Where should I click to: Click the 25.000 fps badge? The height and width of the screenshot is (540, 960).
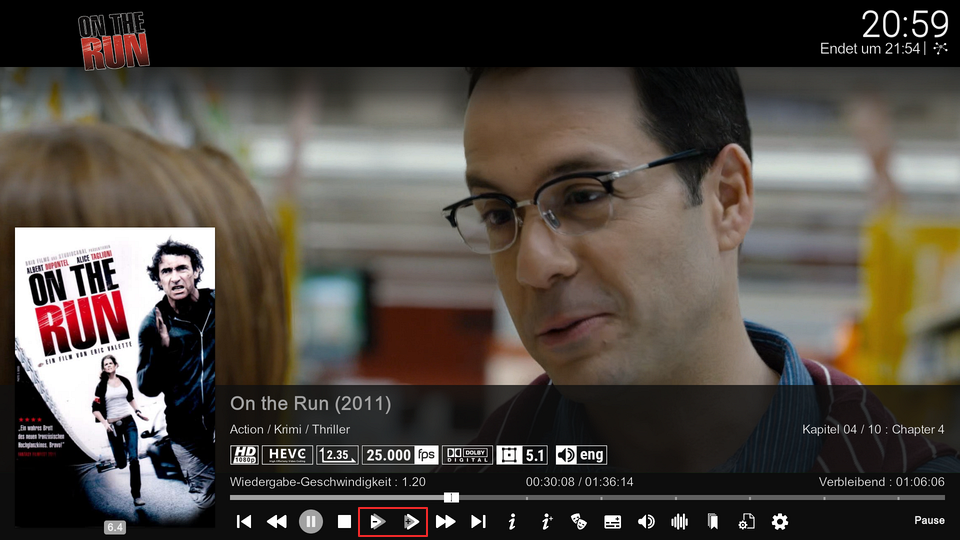(400, 455)
